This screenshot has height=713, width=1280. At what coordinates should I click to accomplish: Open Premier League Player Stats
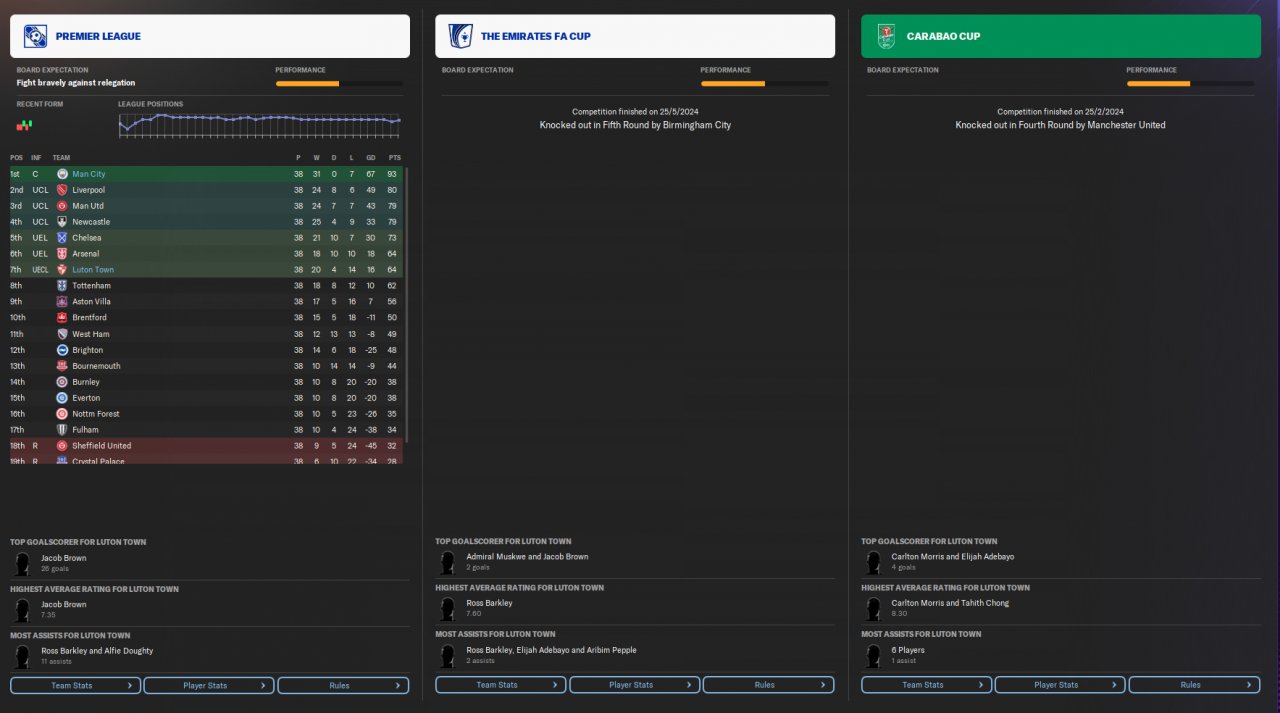point(209,685)
